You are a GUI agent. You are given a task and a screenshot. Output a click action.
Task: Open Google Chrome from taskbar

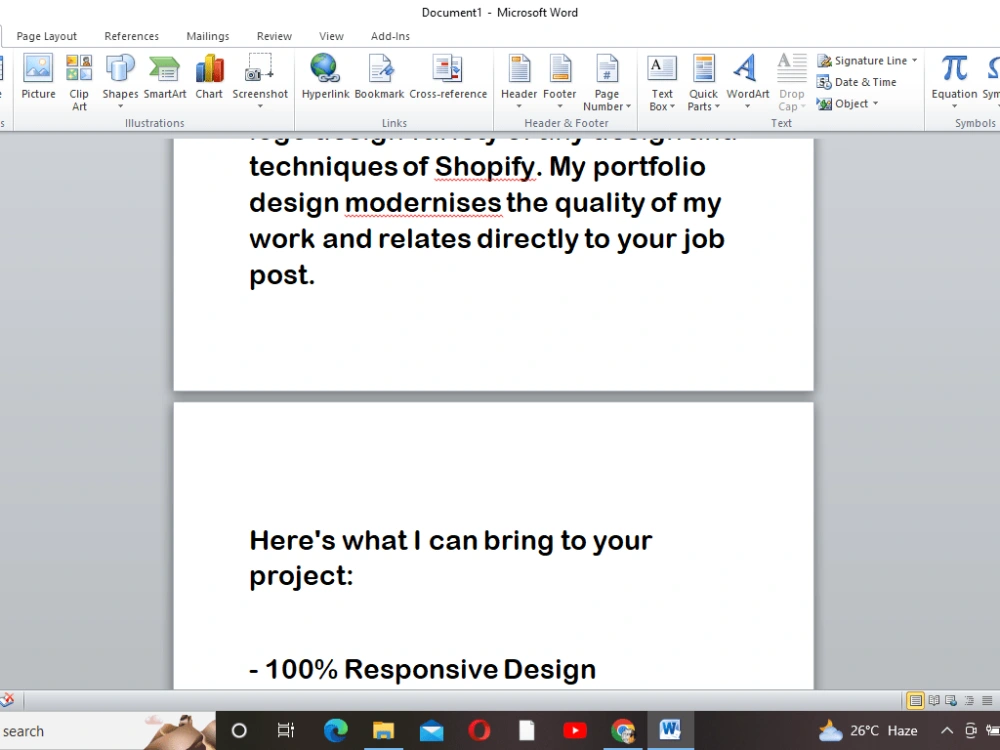[x=622, y=731]
